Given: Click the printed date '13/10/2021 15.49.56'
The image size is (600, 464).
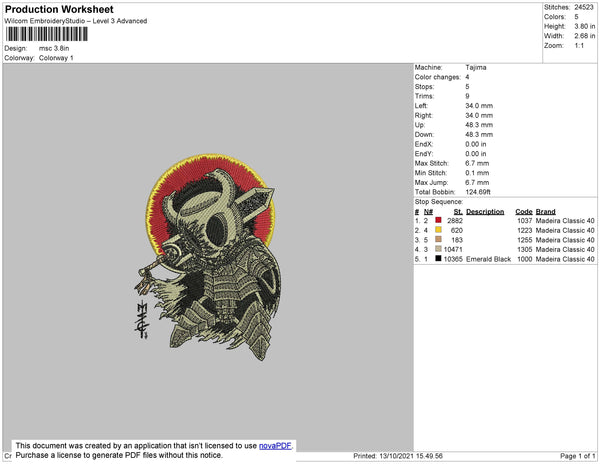Looking at the screenshot, I should (411, 456).
